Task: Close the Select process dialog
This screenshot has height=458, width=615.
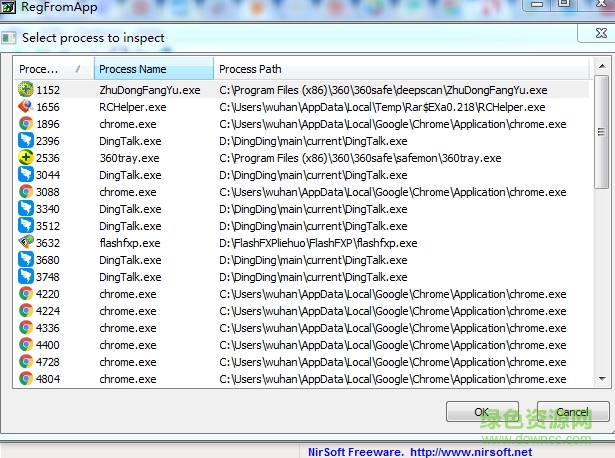Action: [x=600, y=34]
